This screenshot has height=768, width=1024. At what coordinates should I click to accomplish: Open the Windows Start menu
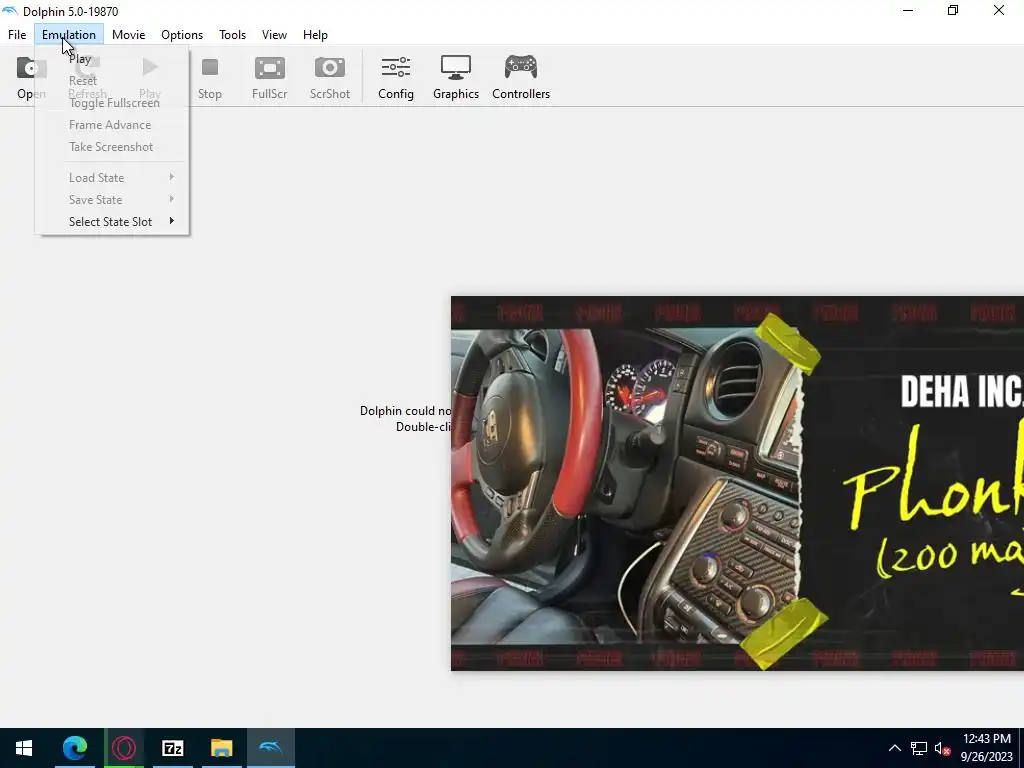pyautogui.click(x=24, y=748)
